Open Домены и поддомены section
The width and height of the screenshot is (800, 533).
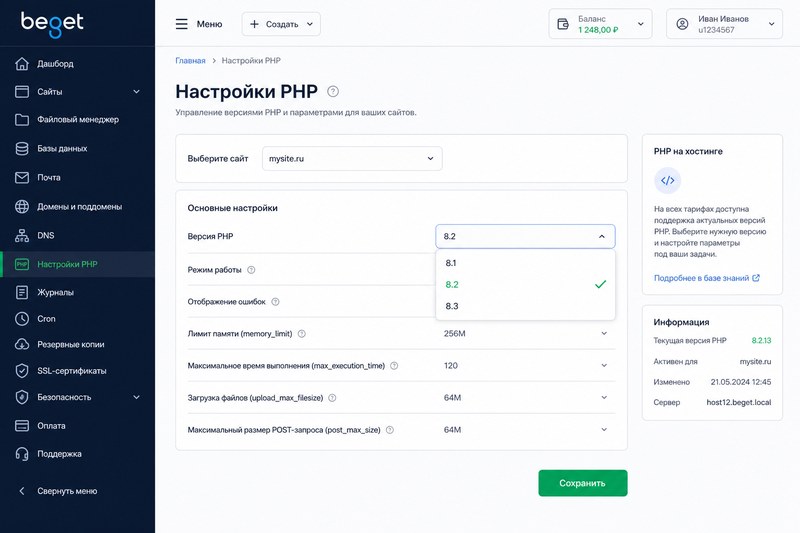coord(78,207)
